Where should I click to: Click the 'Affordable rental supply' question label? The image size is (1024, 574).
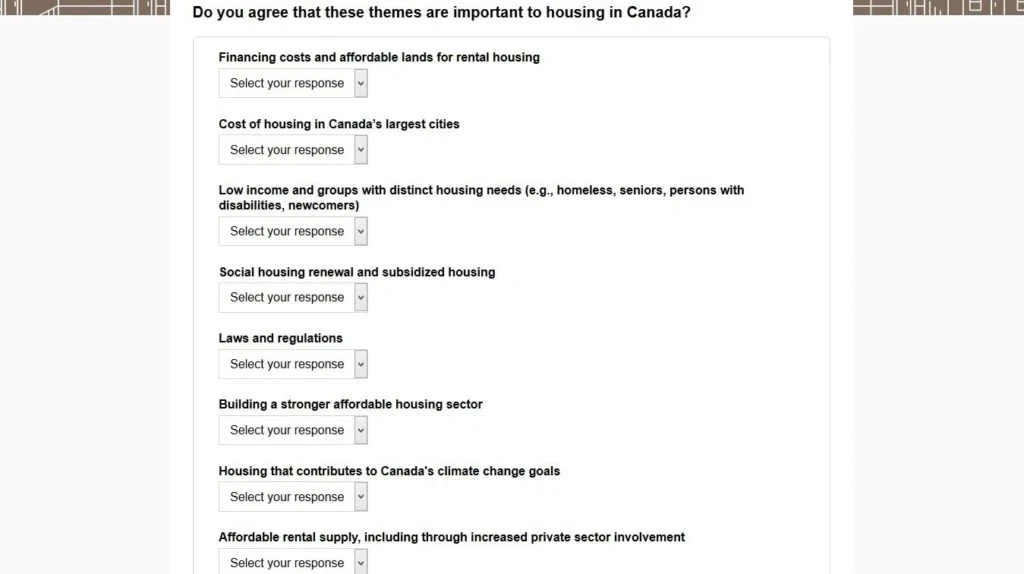coord(452,537)
